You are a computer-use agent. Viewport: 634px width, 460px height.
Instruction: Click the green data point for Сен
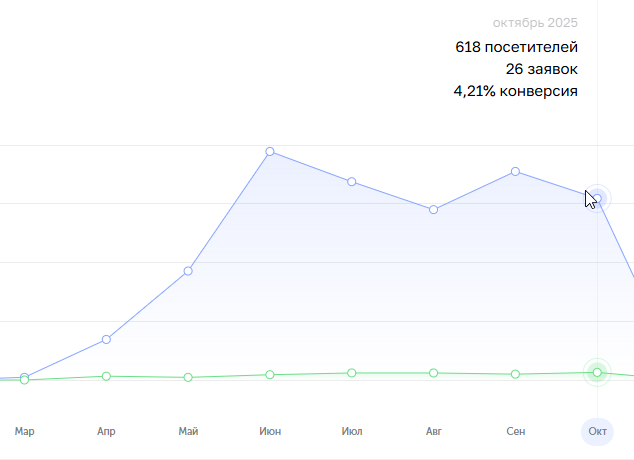[x=515, y=374]
